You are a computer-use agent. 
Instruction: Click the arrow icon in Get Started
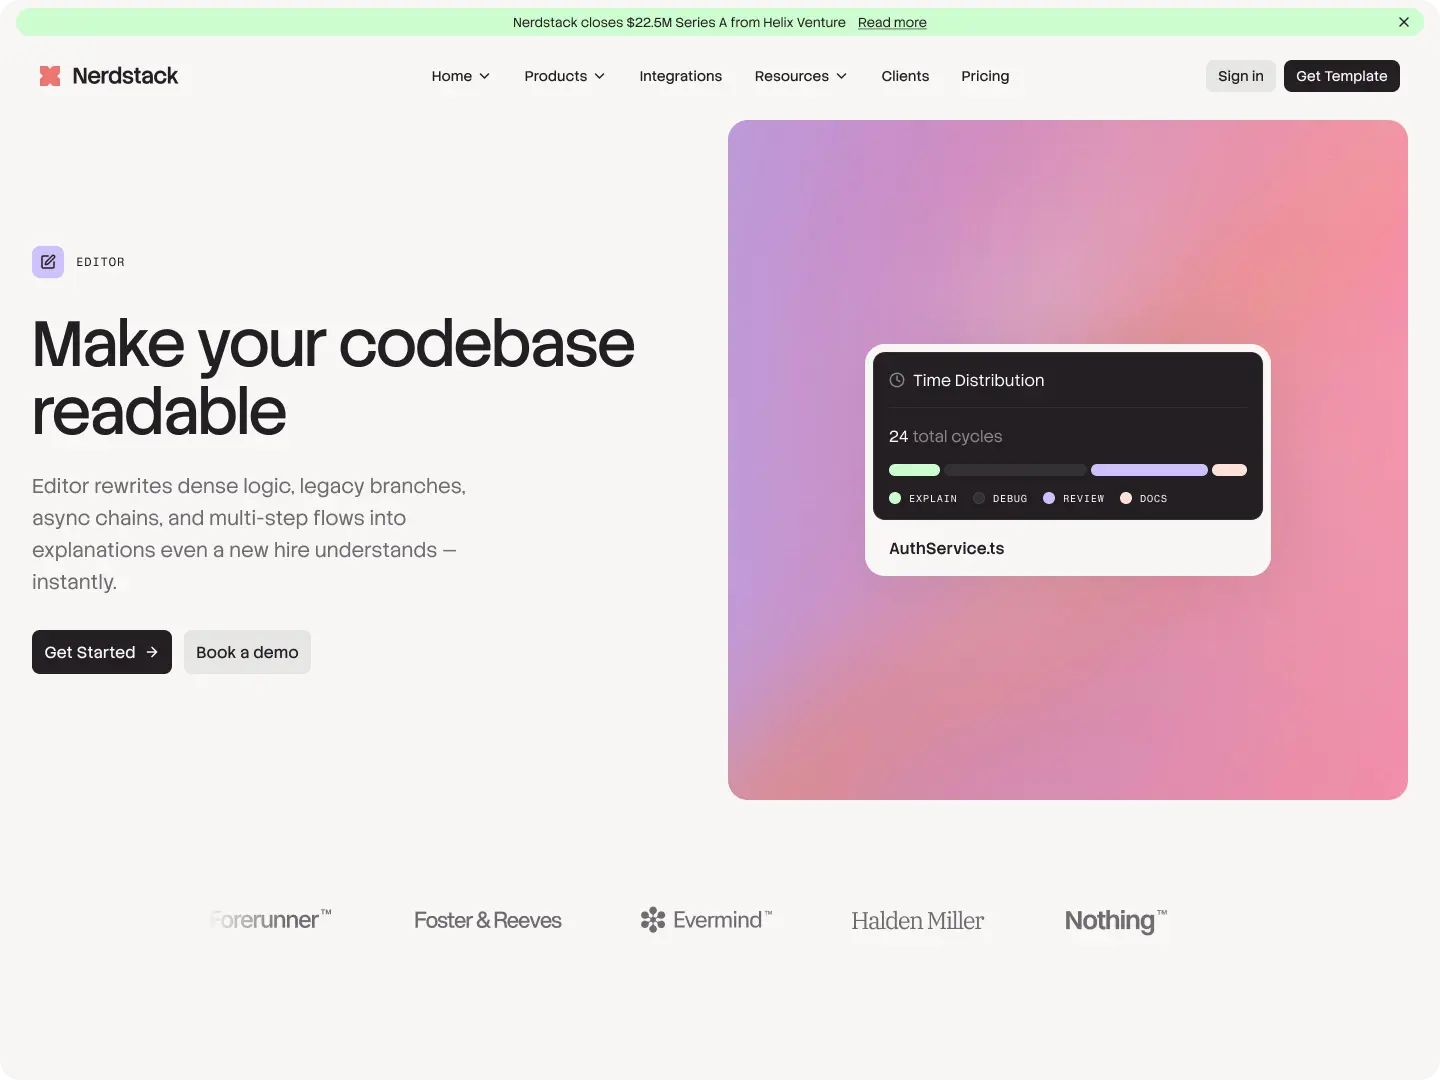[152, 652]
